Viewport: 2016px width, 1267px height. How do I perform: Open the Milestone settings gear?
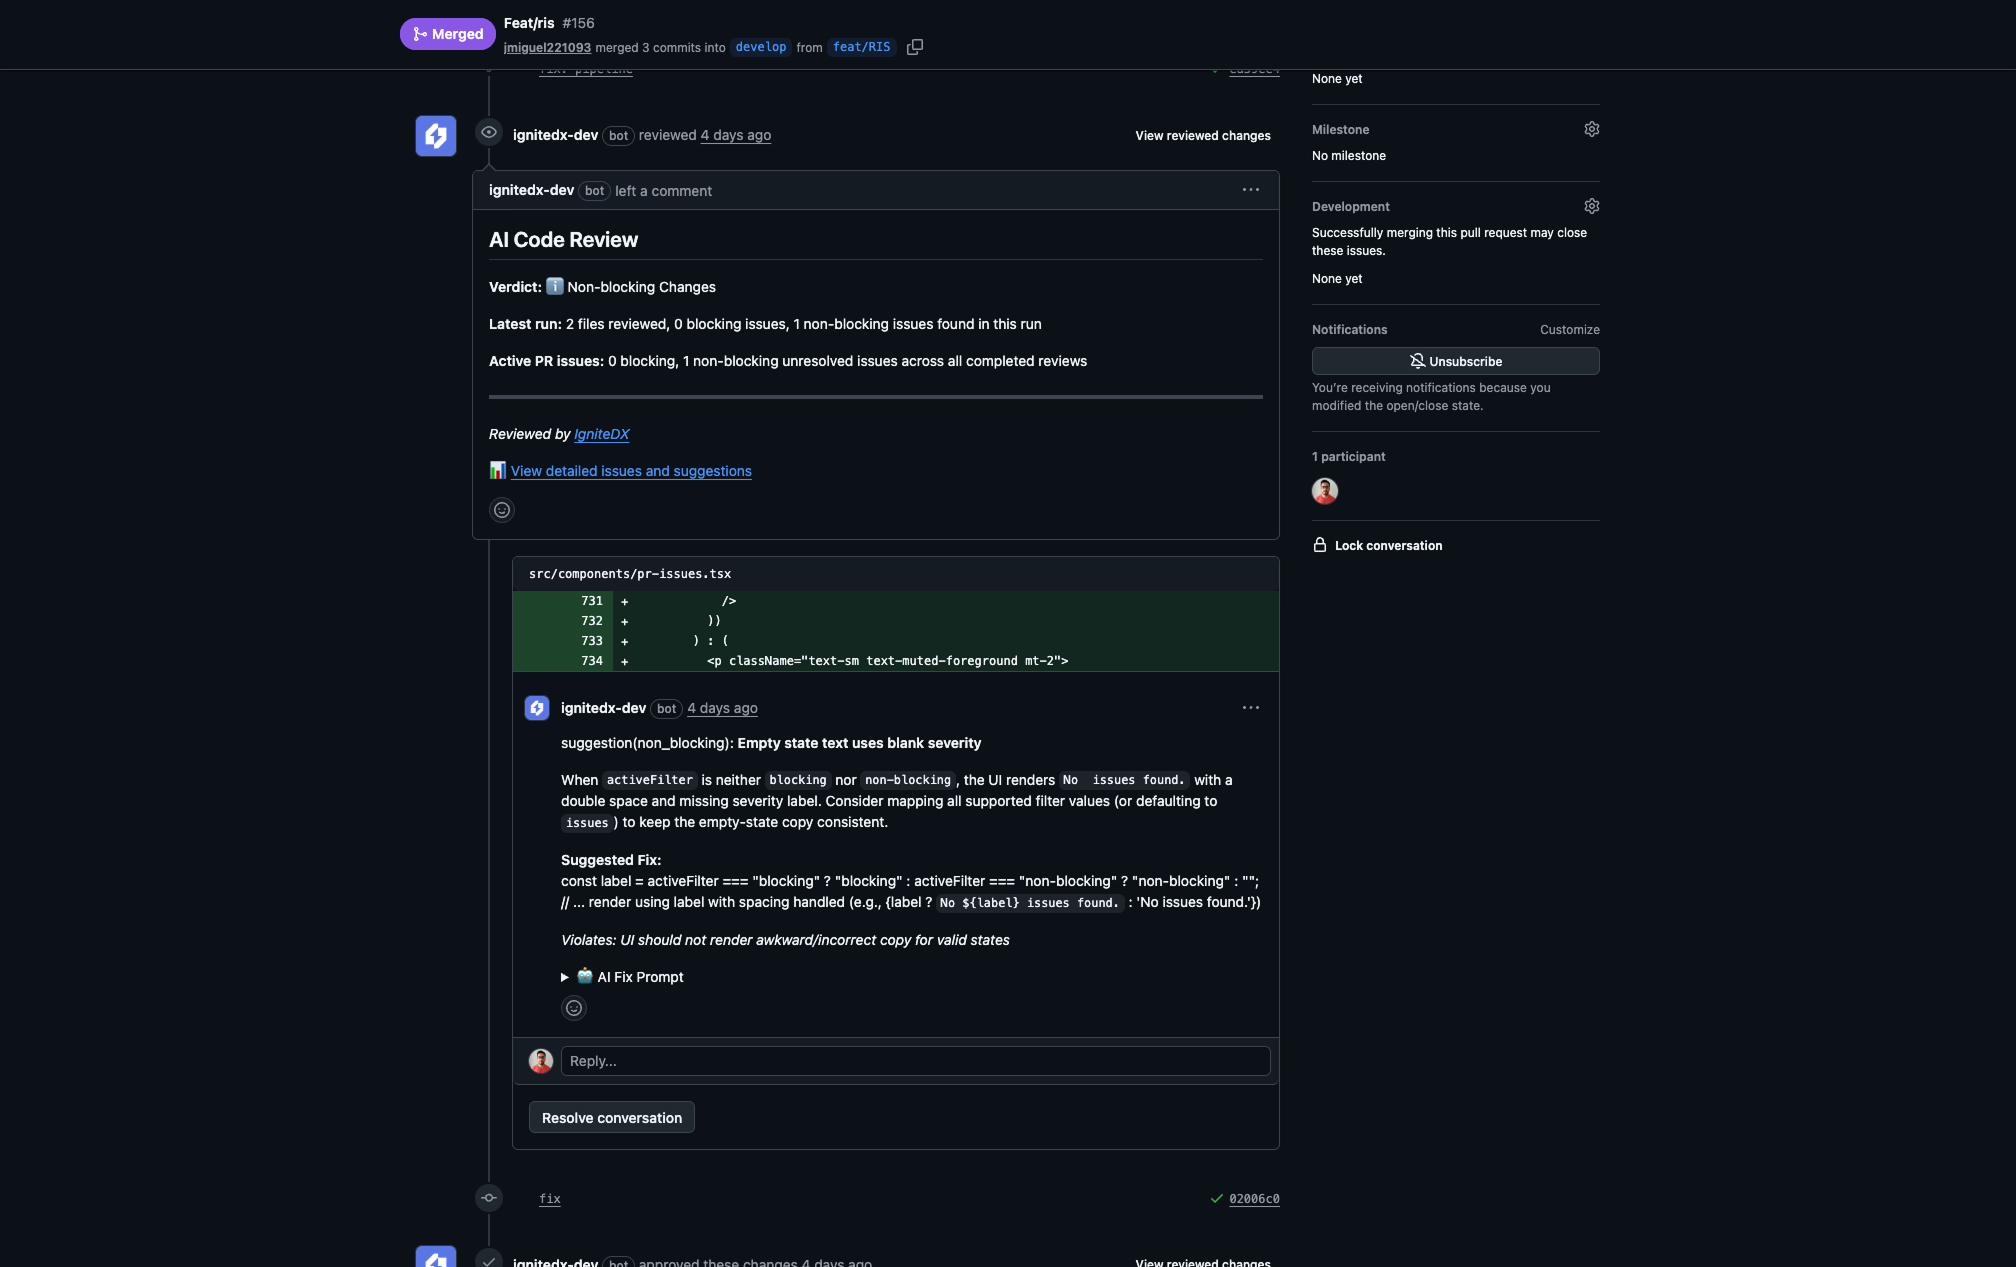tap(1591, 129)
